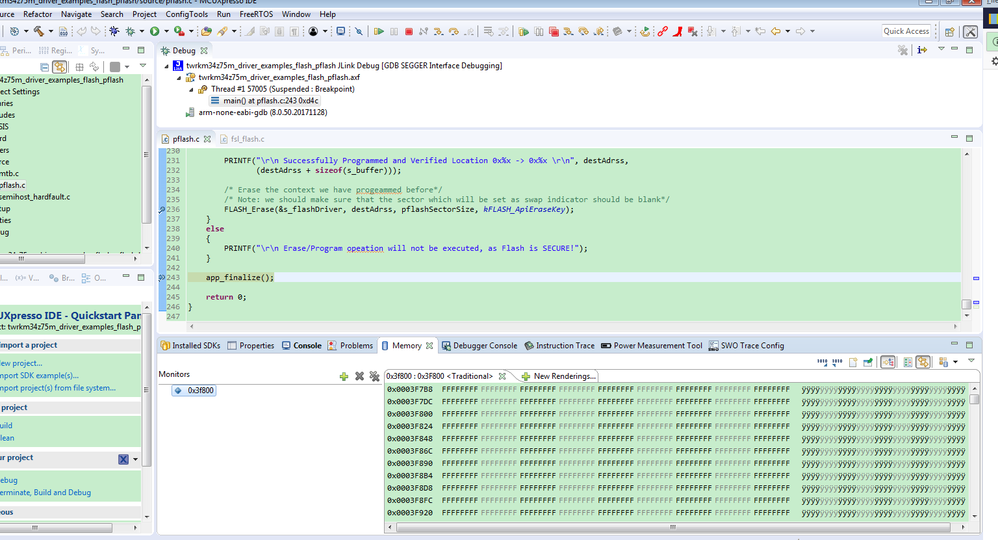Close the Memory tab
This screenshot has width=998, height=540.
pyautogui.click(x=430, y=346)
